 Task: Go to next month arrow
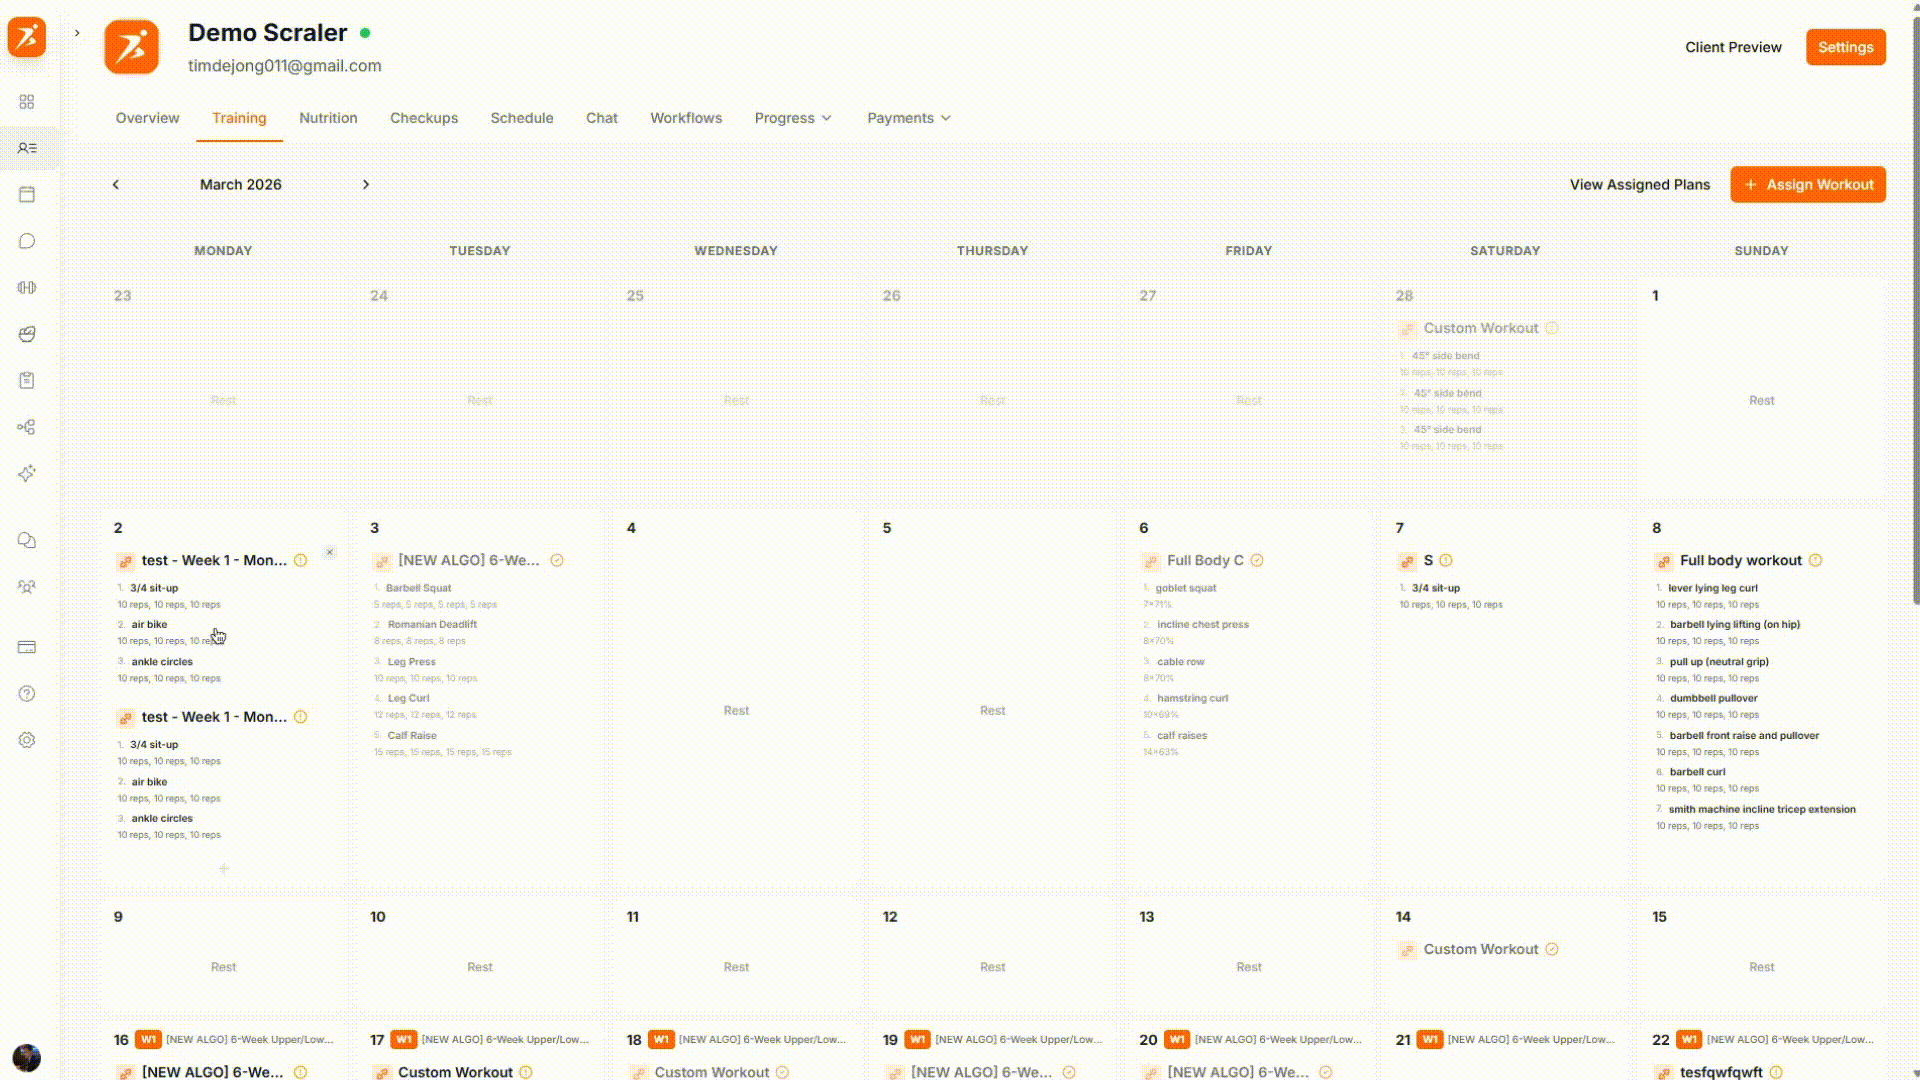tap(366, 185)
